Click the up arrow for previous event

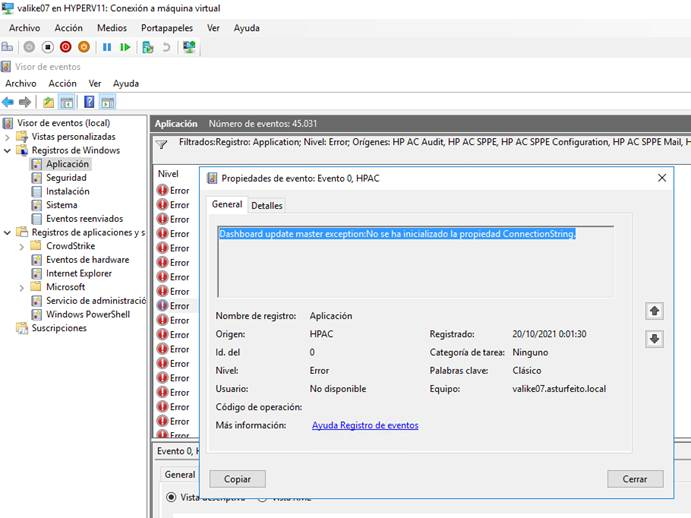(654, 311)
